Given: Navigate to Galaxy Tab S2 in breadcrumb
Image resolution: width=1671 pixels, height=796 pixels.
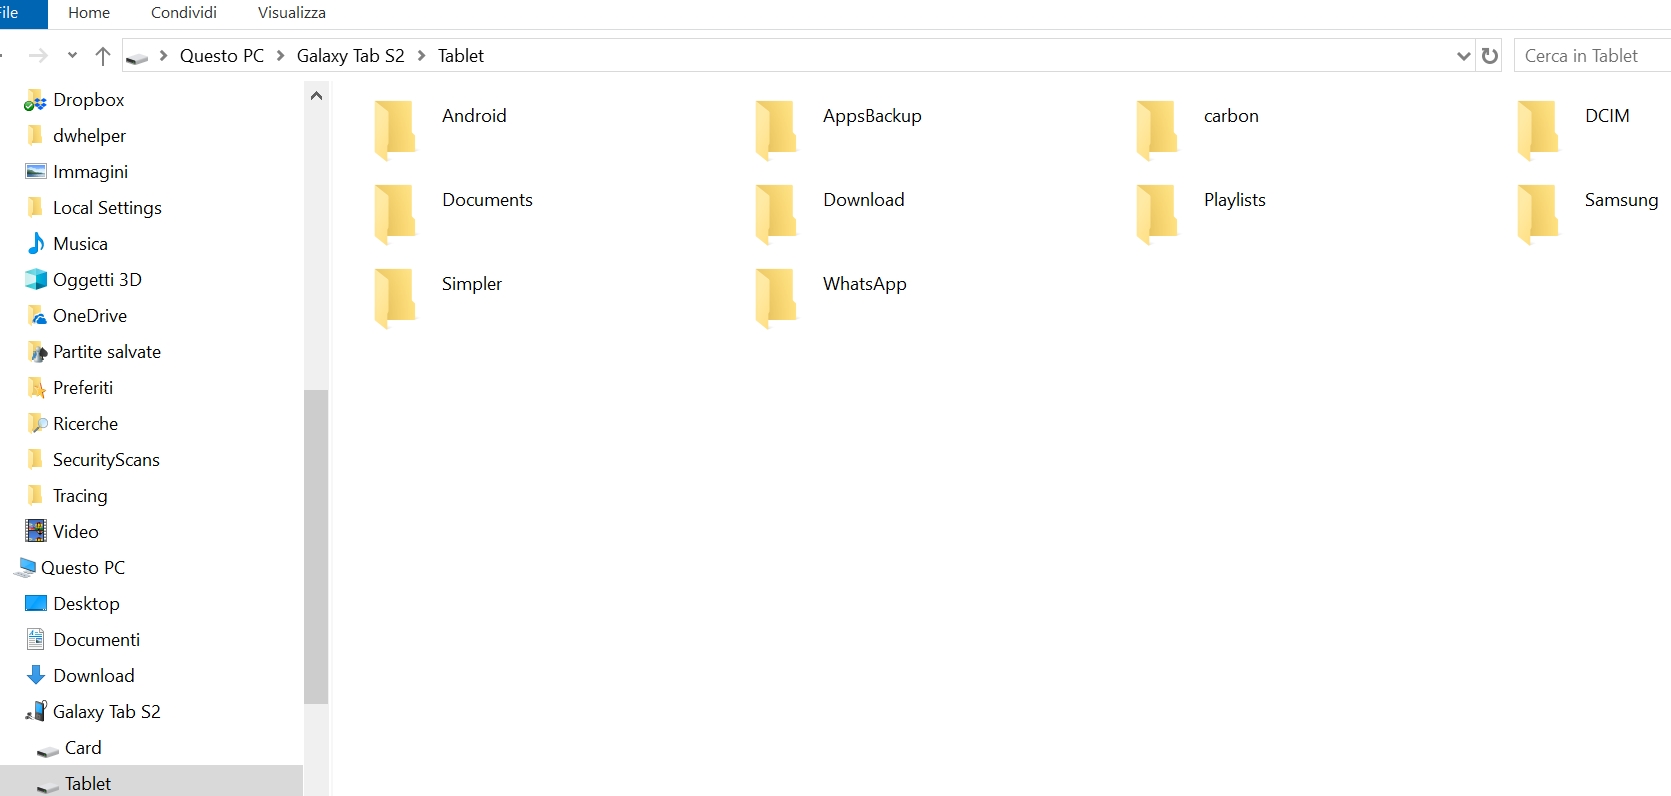Looking at the screenshot, I should tap(351, 56).
